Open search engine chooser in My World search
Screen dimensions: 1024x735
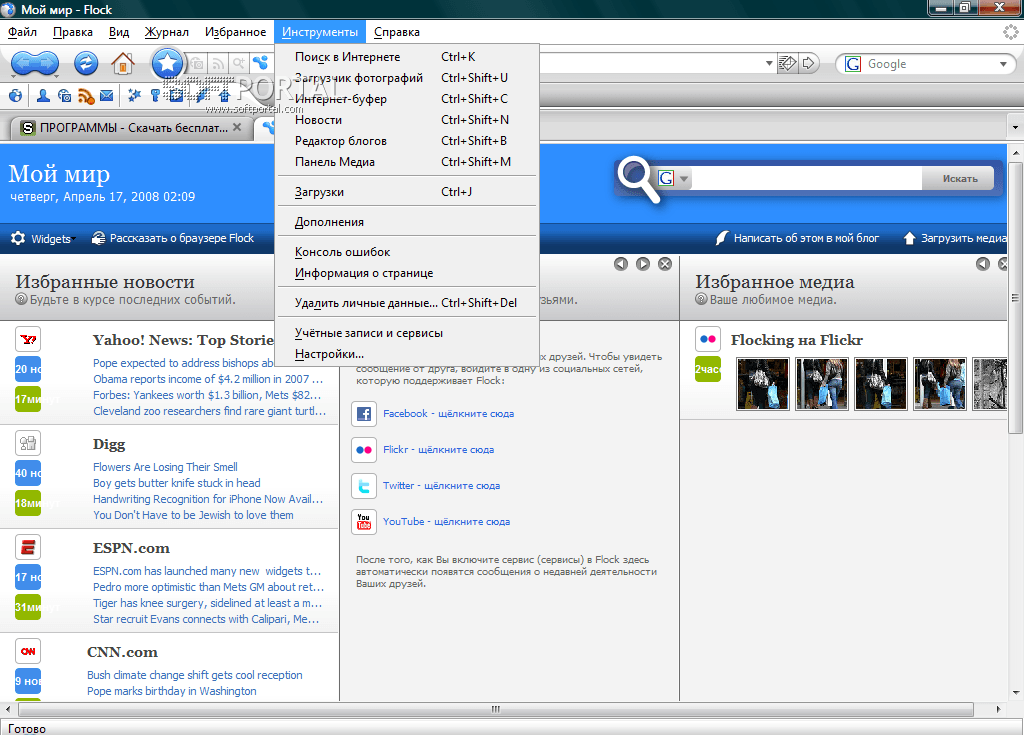[x=674, y=178]
